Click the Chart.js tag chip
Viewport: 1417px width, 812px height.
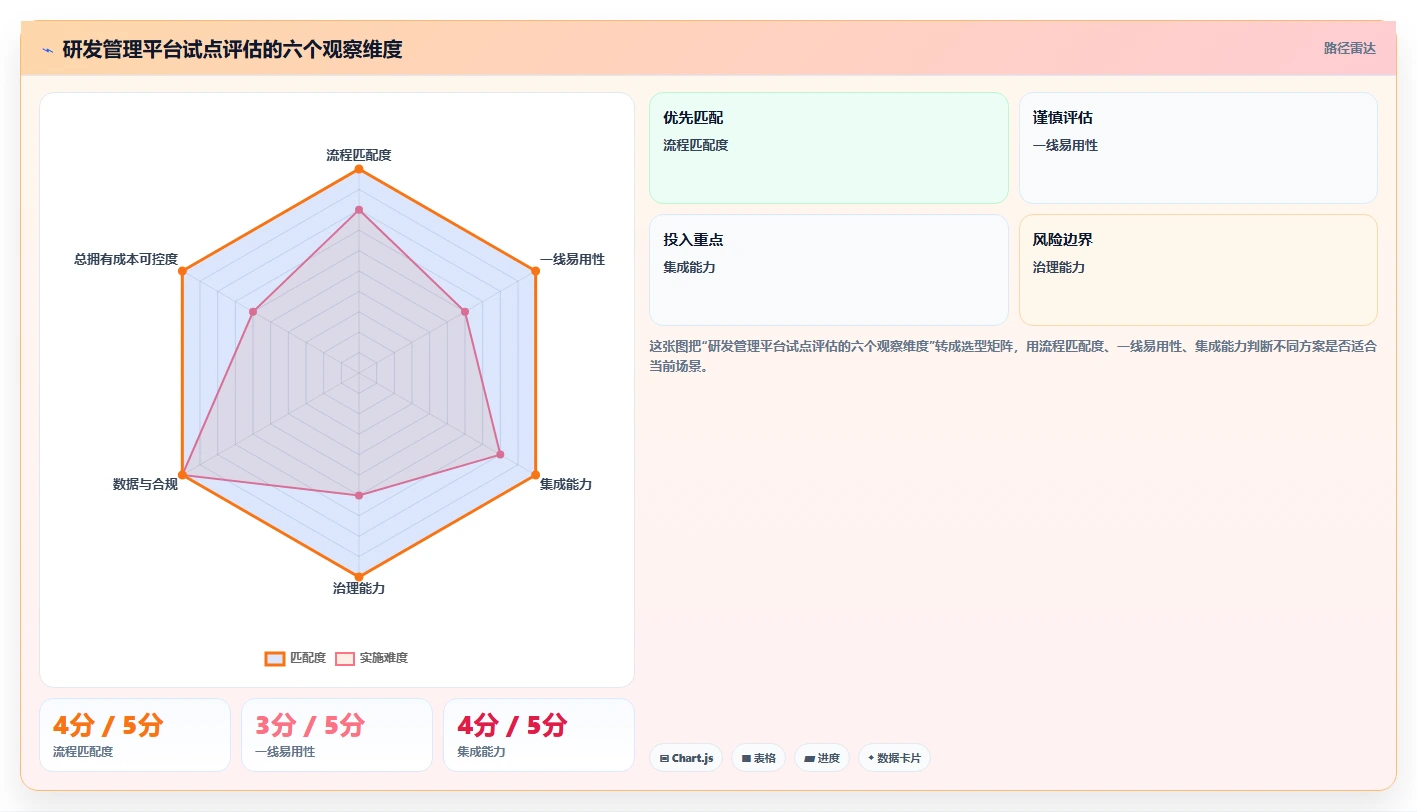click(x=686, y=758)
